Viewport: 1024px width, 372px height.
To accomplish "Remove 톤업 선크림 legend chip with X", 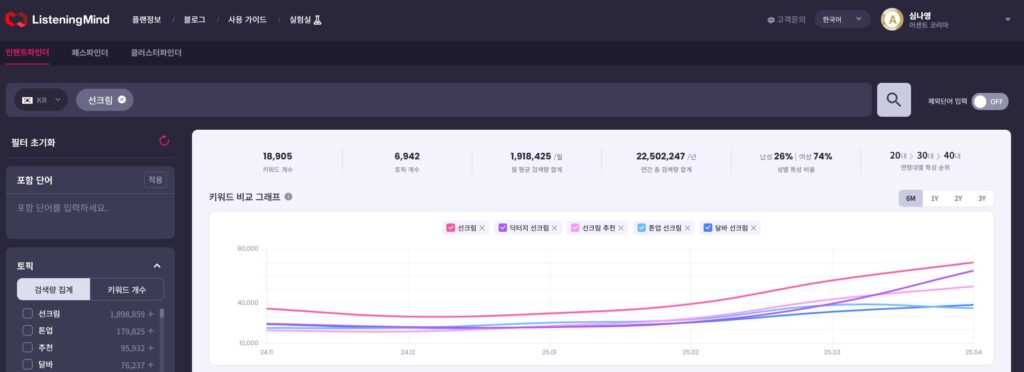I will click(687, 228).
